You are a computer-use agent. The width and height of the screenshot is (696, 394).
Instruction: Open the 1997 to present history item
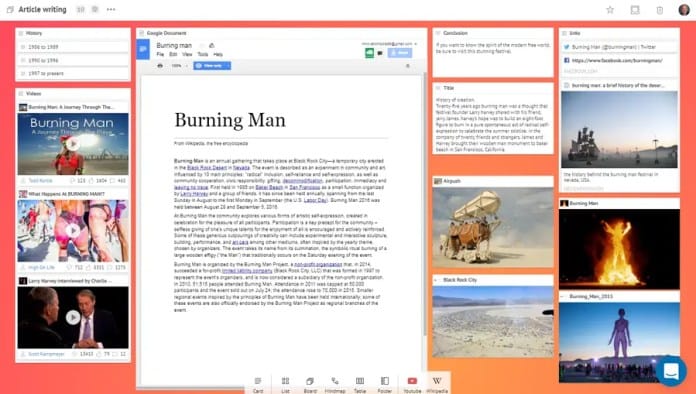(x=73, y=74)
